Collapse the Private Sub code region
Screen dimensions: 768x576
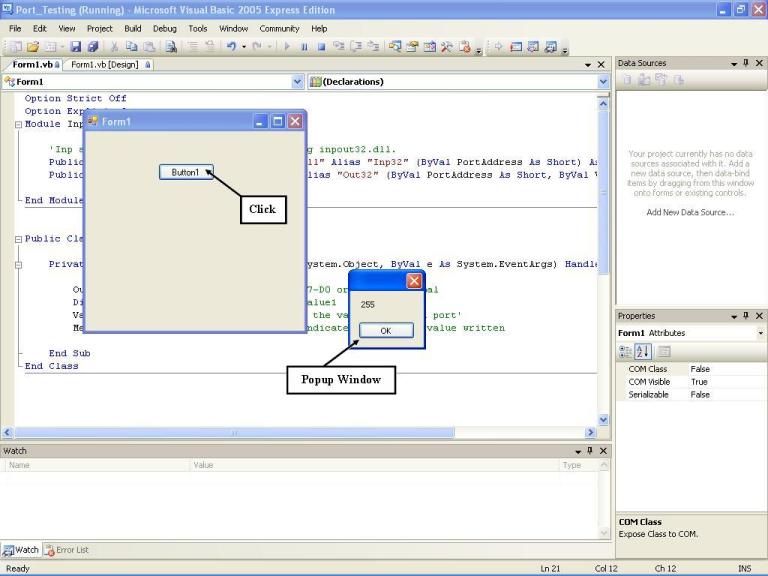pos(19,265)
